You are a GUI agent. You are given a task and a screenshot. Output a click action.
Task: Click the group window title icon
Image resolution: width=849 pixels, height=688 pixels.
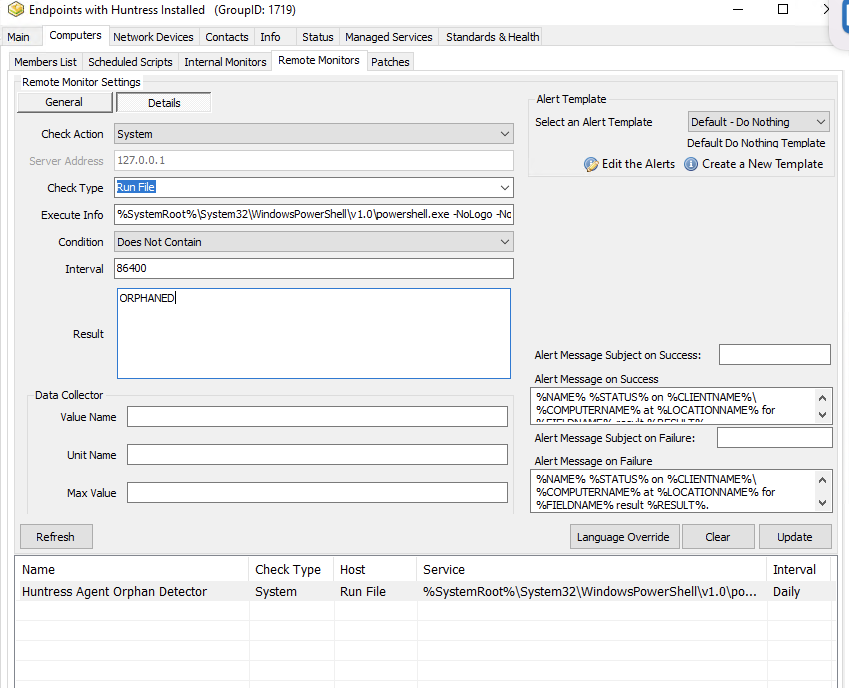(16, 9)
